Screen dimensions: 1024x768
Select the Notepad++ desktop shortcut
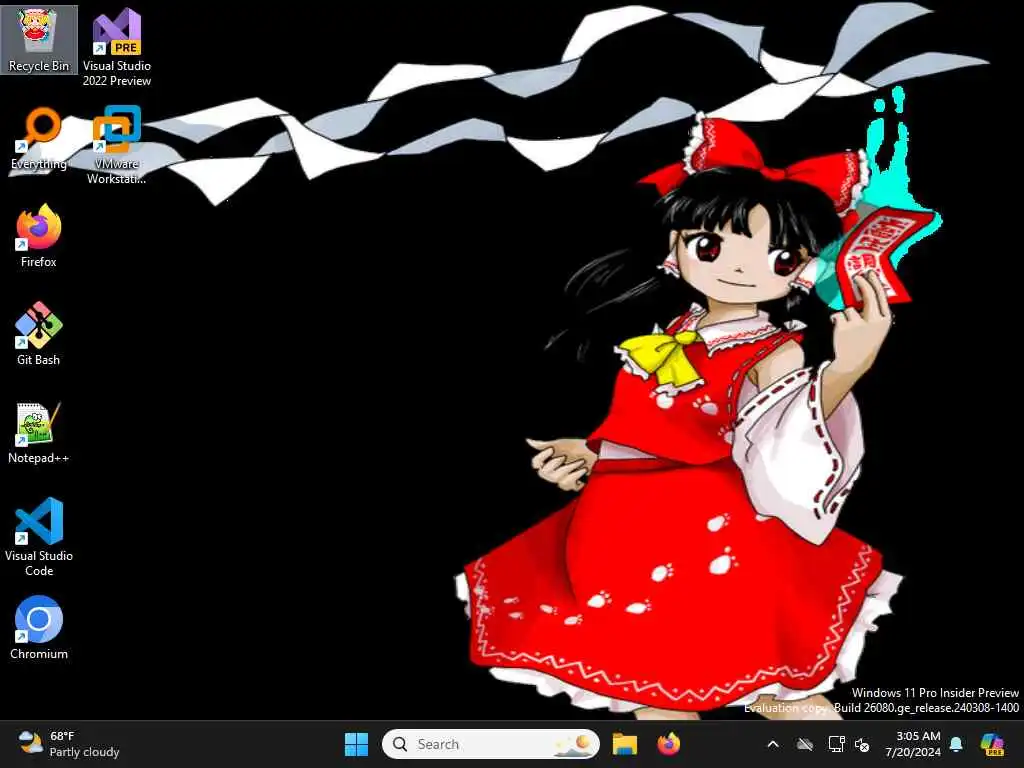pos(39,432)
